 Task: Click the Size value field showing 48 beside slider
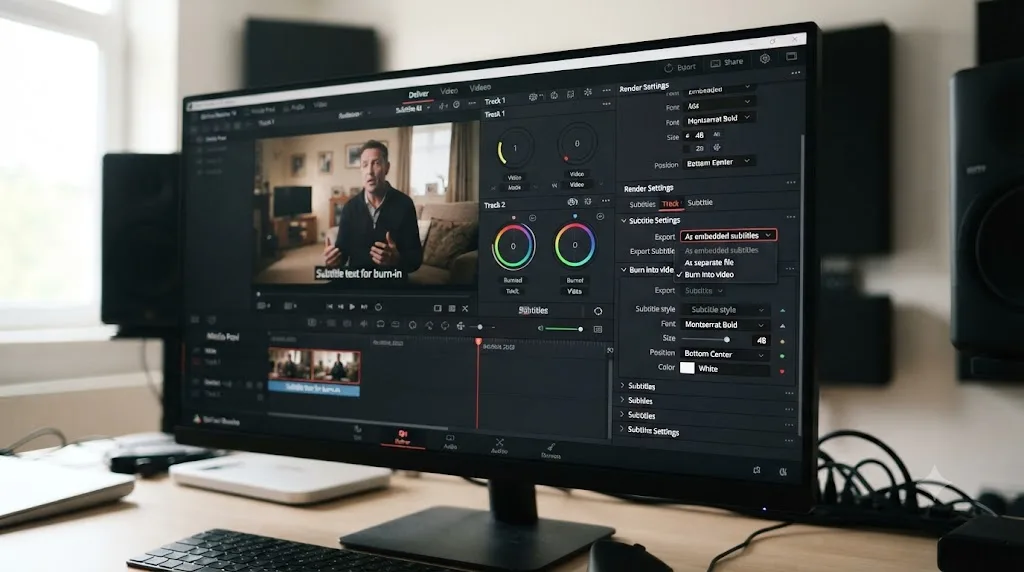coord(761,340)
